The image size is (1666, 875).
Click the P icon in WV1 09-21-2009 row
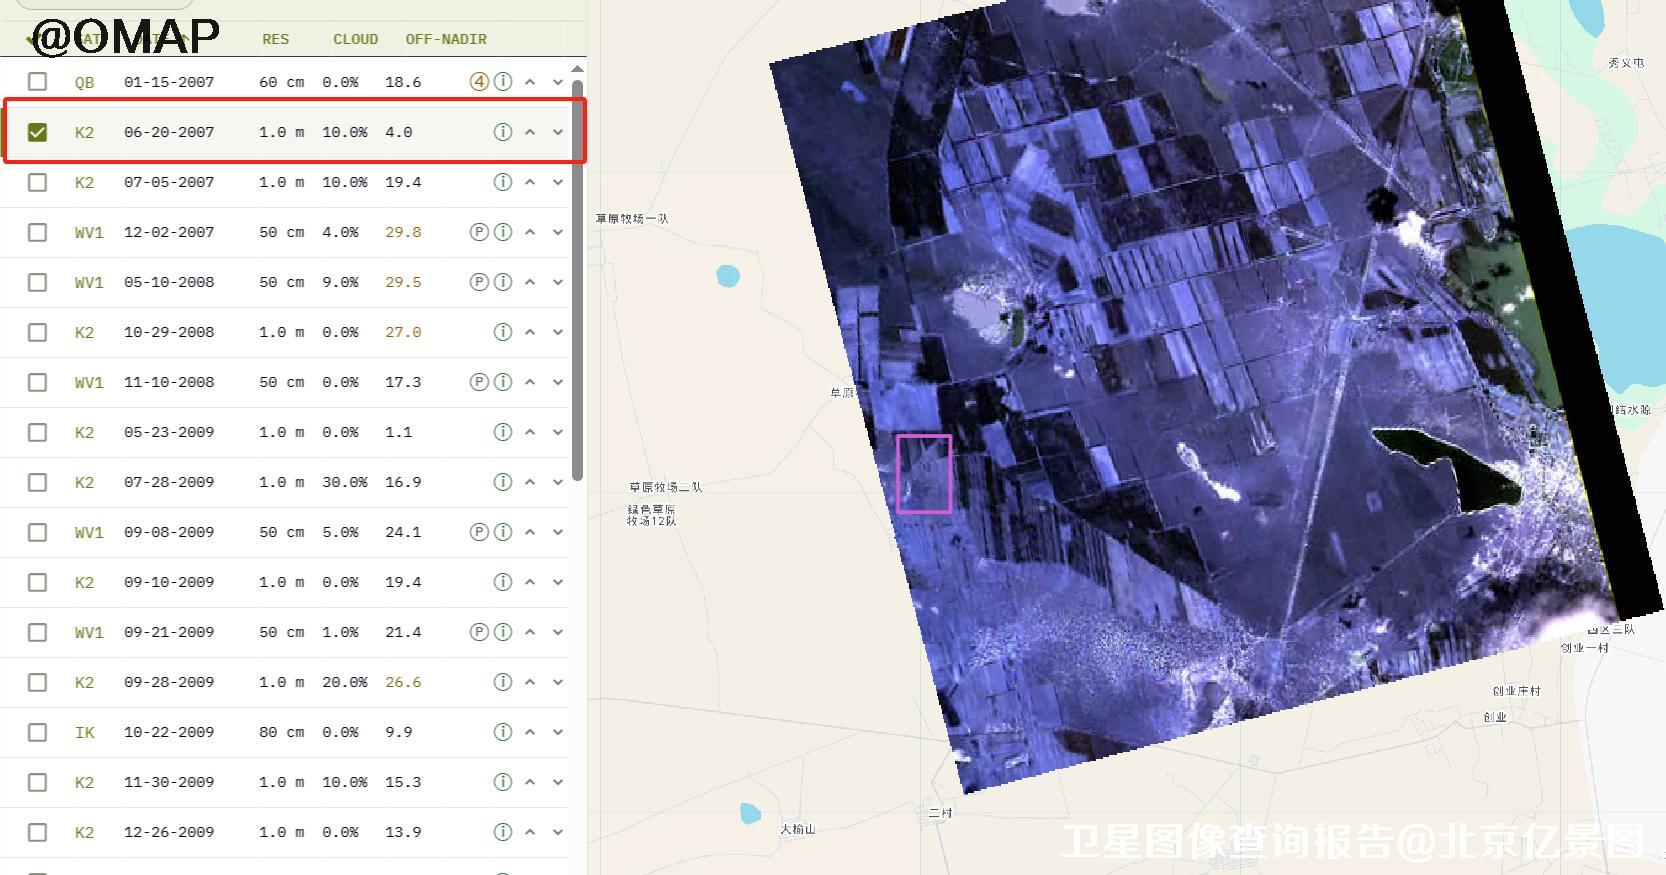(479, 632)
